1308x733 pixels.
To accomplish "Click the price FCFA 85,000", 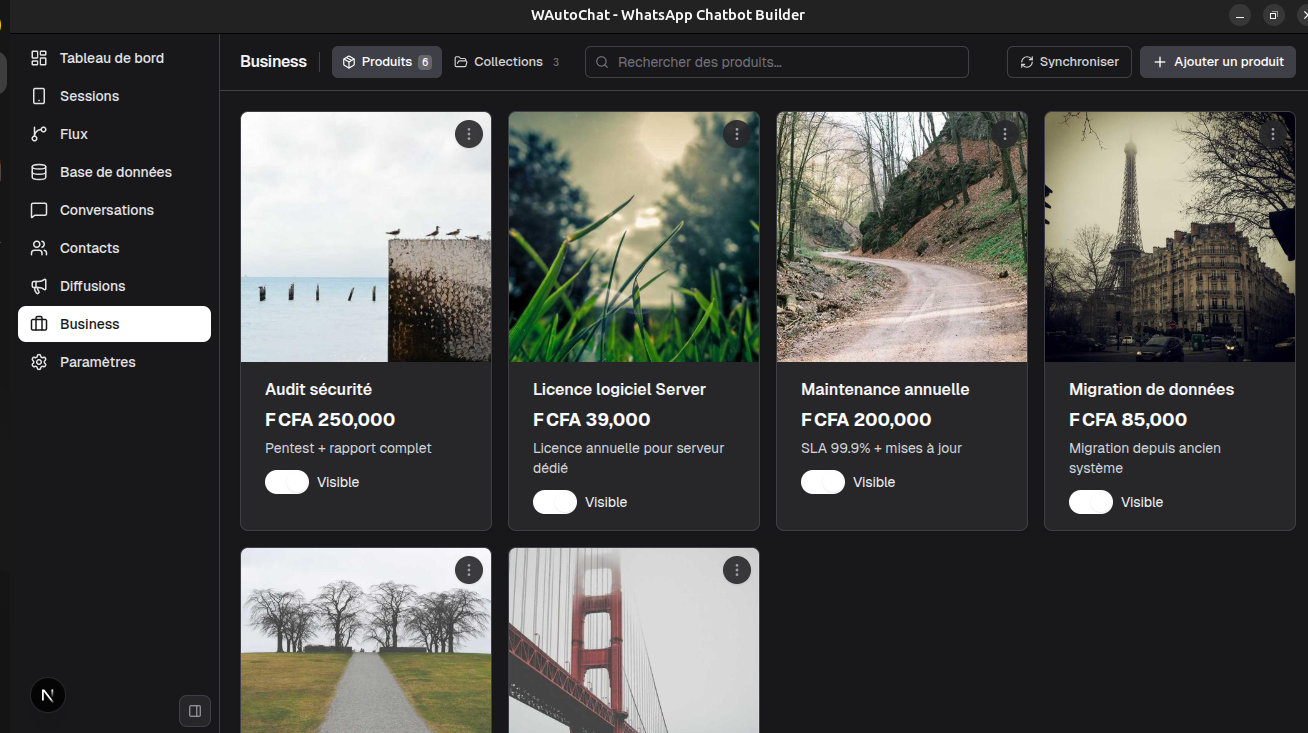I will [x=1128, y=420].
